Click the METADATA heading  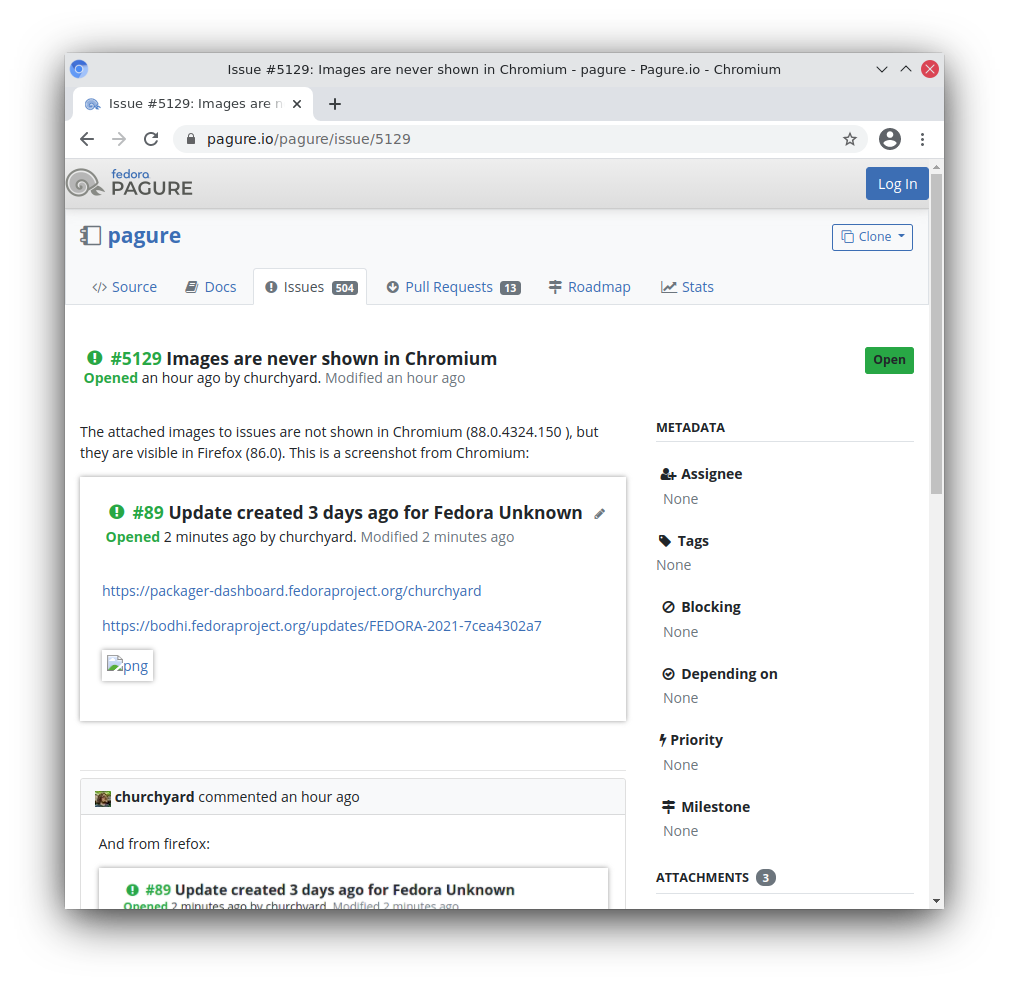pyautogui.click(x=690, y=428)
